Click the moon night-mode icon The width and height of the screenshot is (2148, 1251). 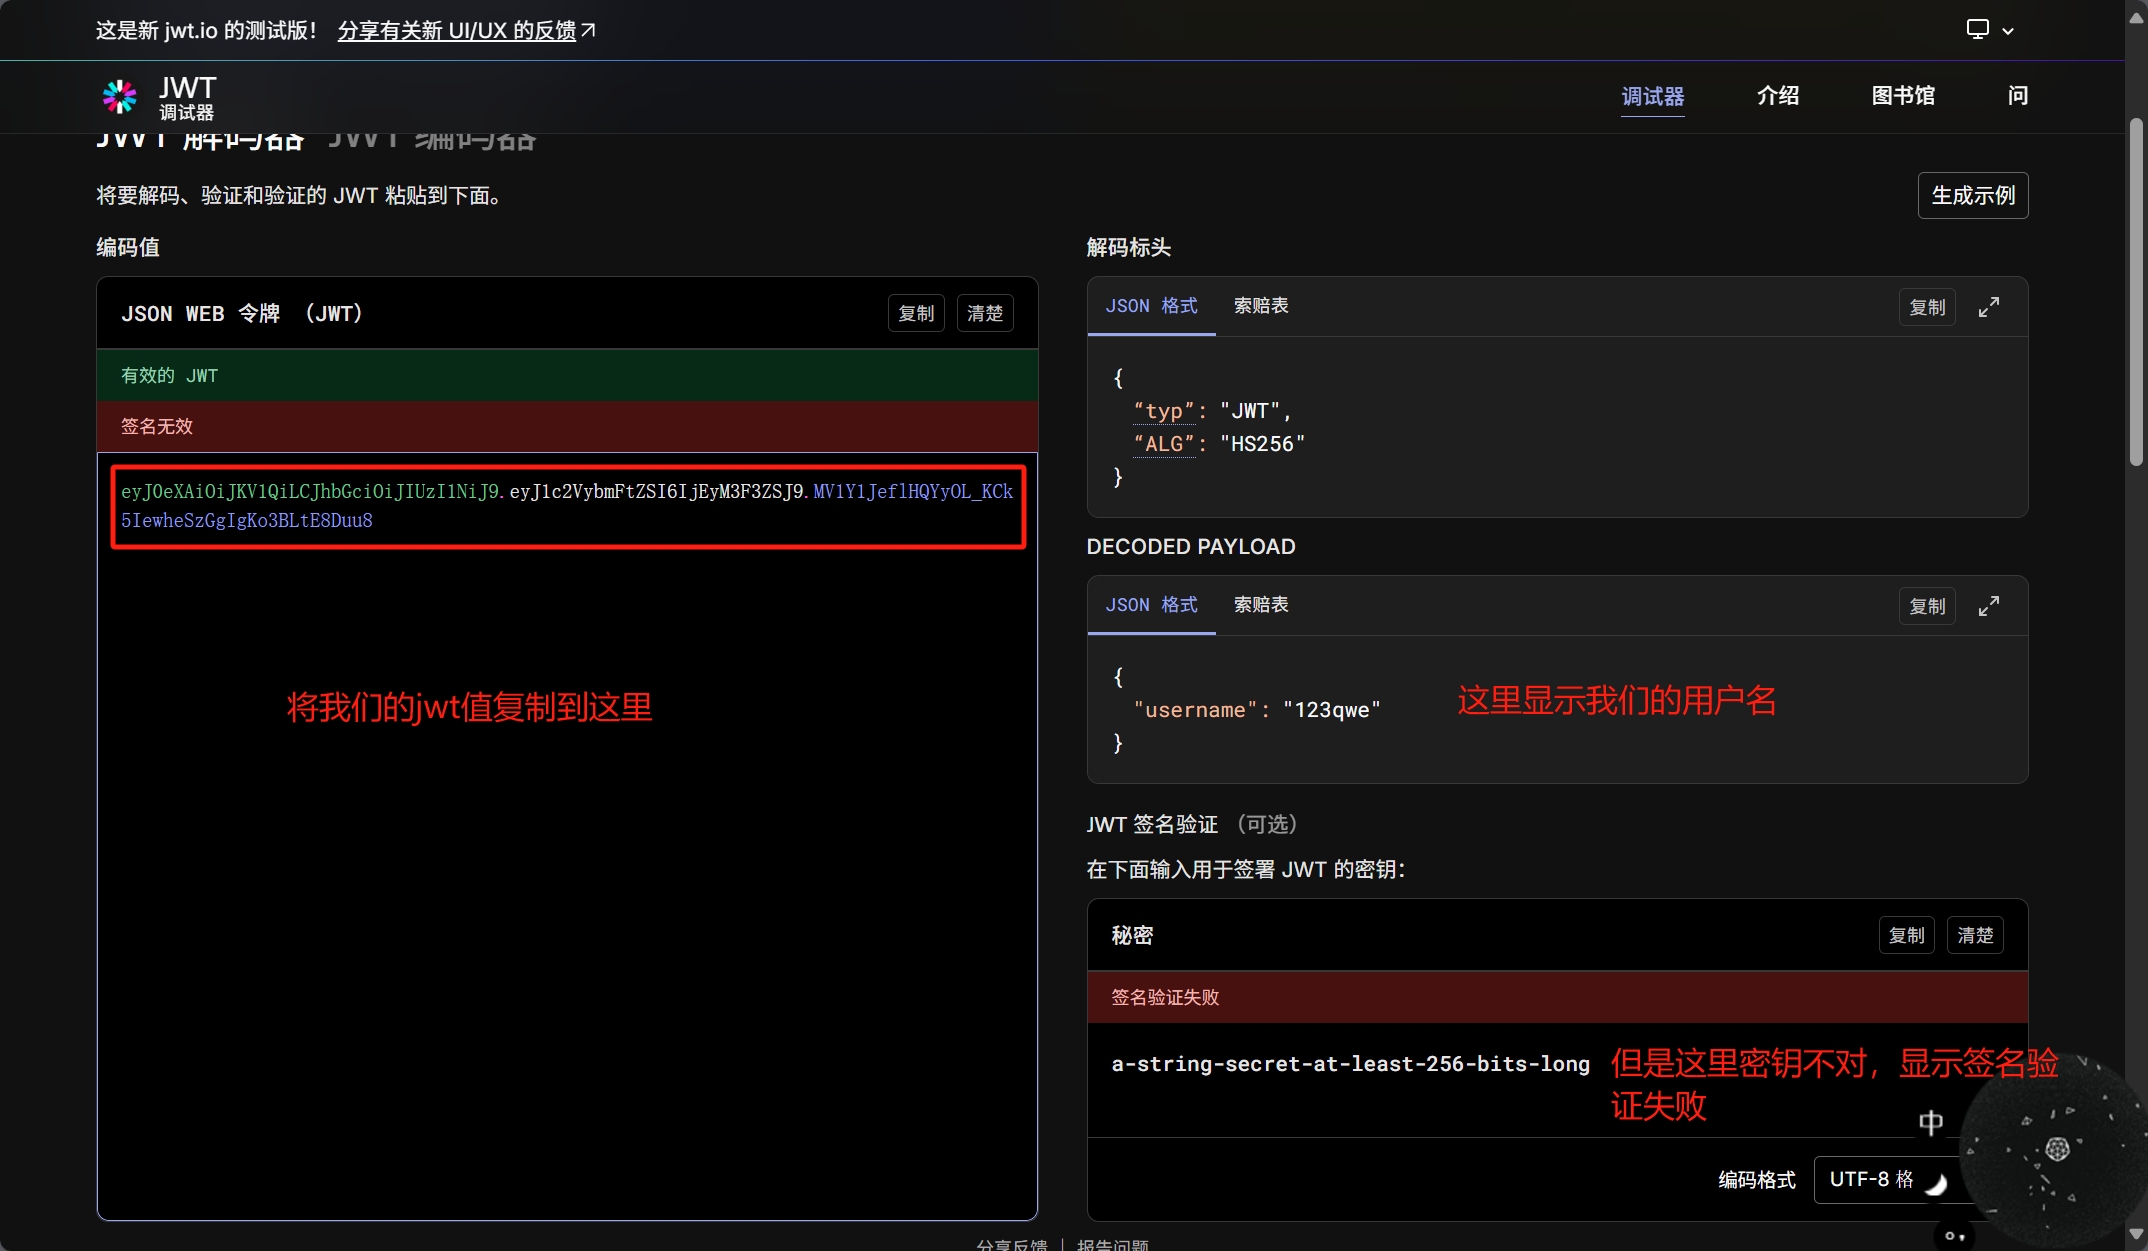[x=1937, y=1184]
